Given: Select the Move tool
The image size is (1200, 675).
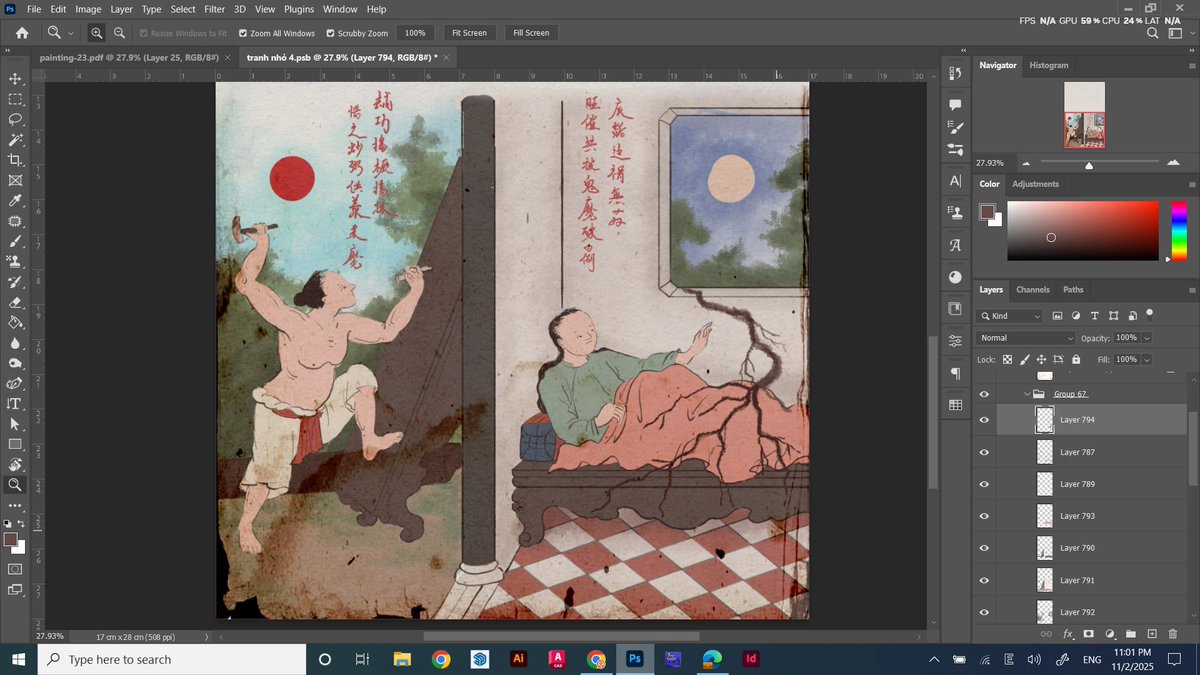Looking at the screenshot, I should 15,78.
